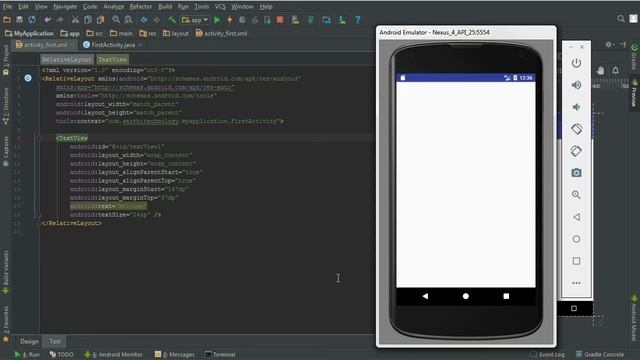
Task: Open the Preview panel settings gear
Action: (x=609, y=44)
